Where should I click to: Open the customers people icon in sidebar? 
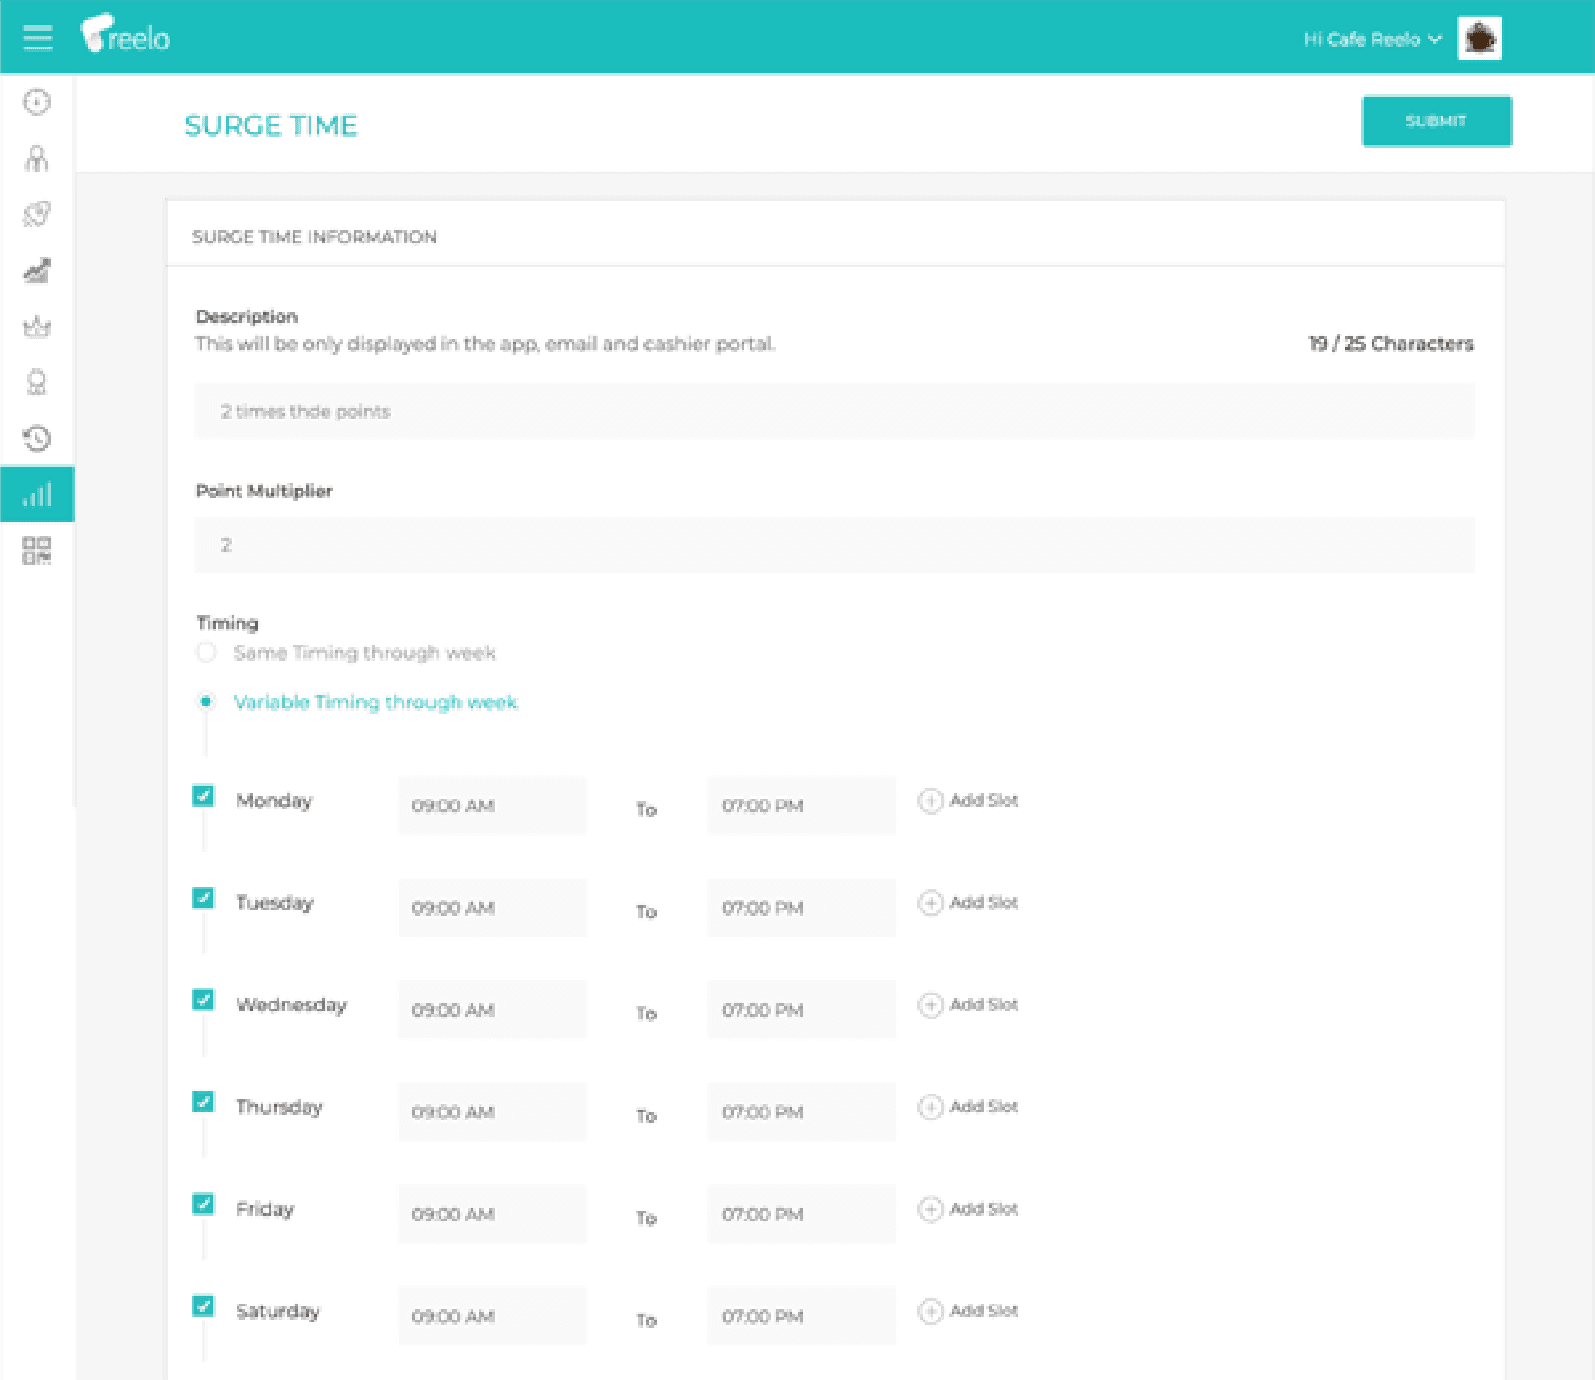click(x=37, y=158)
